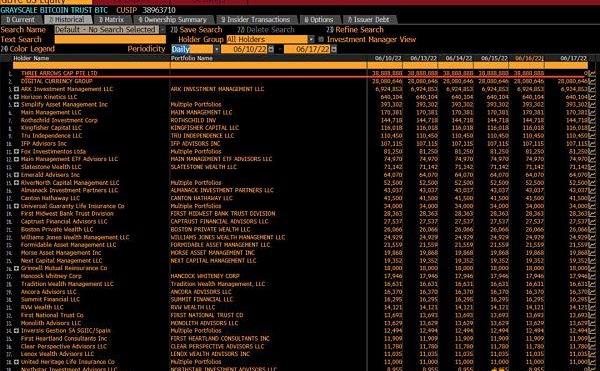Open chart icon for Hancock Whitney Corp row
Screen dimensions: 600x371
click(592, 276)
